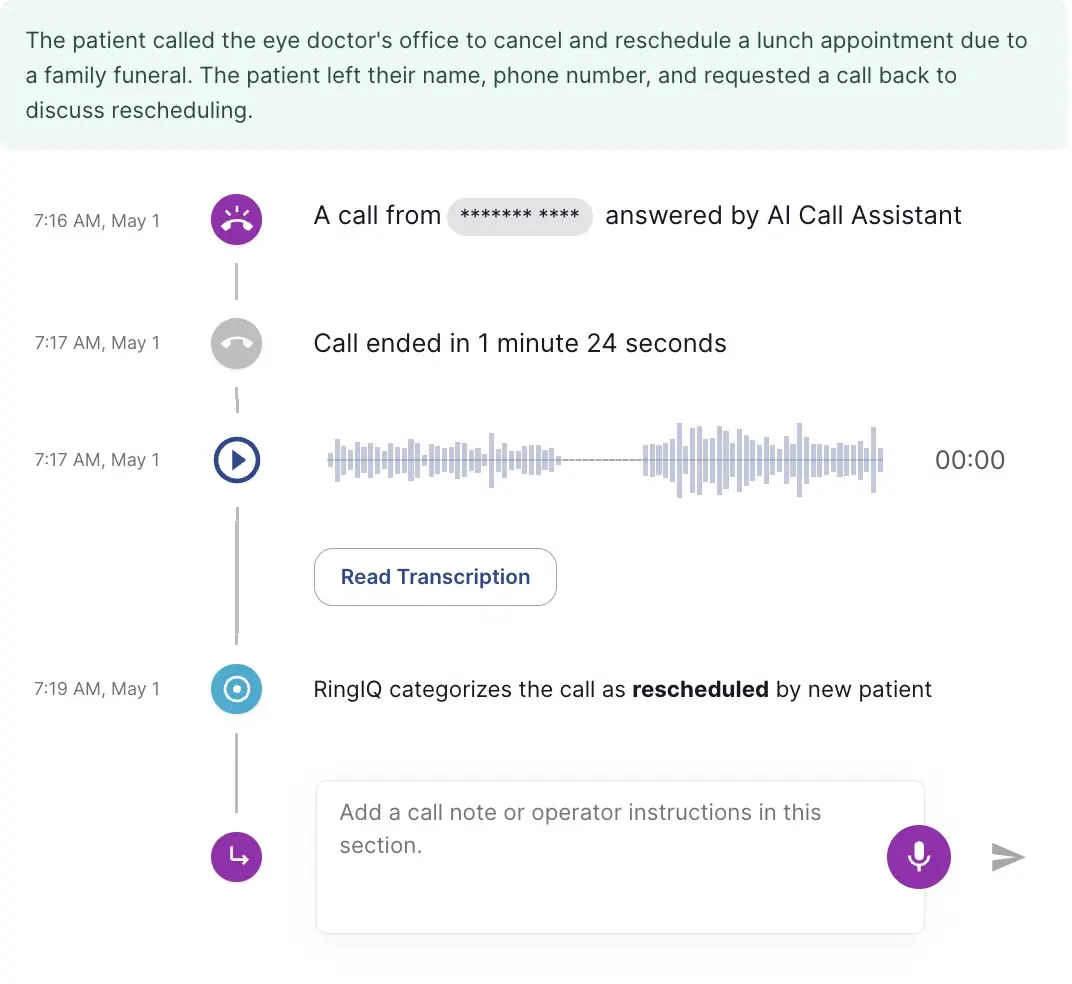Click the 00:00 playback timer

969,460
